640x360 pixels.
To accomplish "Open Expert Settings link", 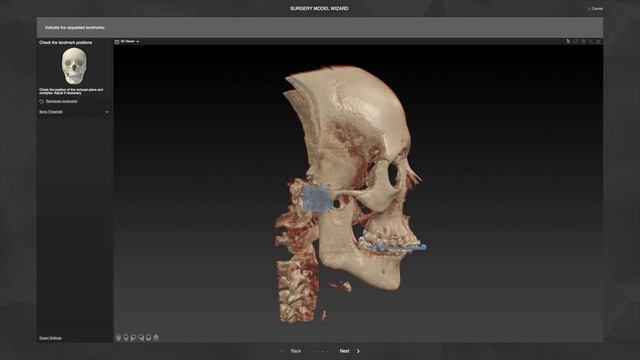I will (x=50, y=338).
